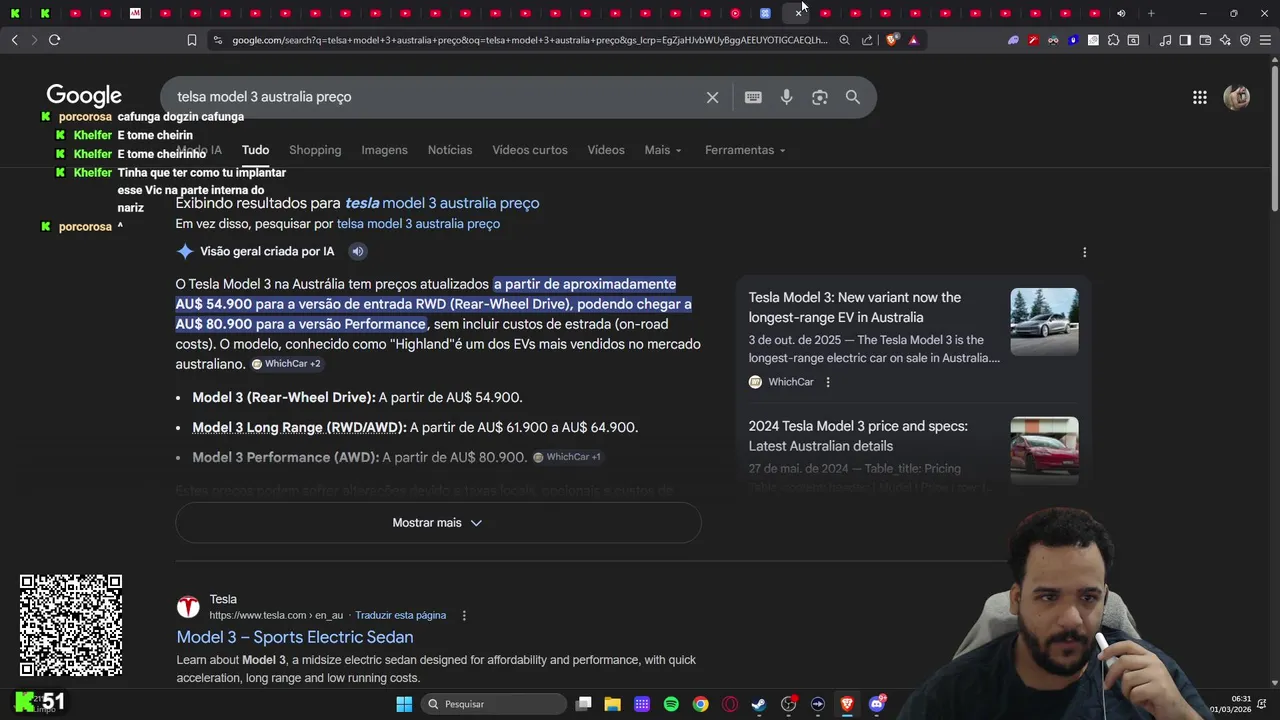Open Brave Wallet
Screen dimensions: 1280x720
pyautogui.click(x=1205, y=40)
